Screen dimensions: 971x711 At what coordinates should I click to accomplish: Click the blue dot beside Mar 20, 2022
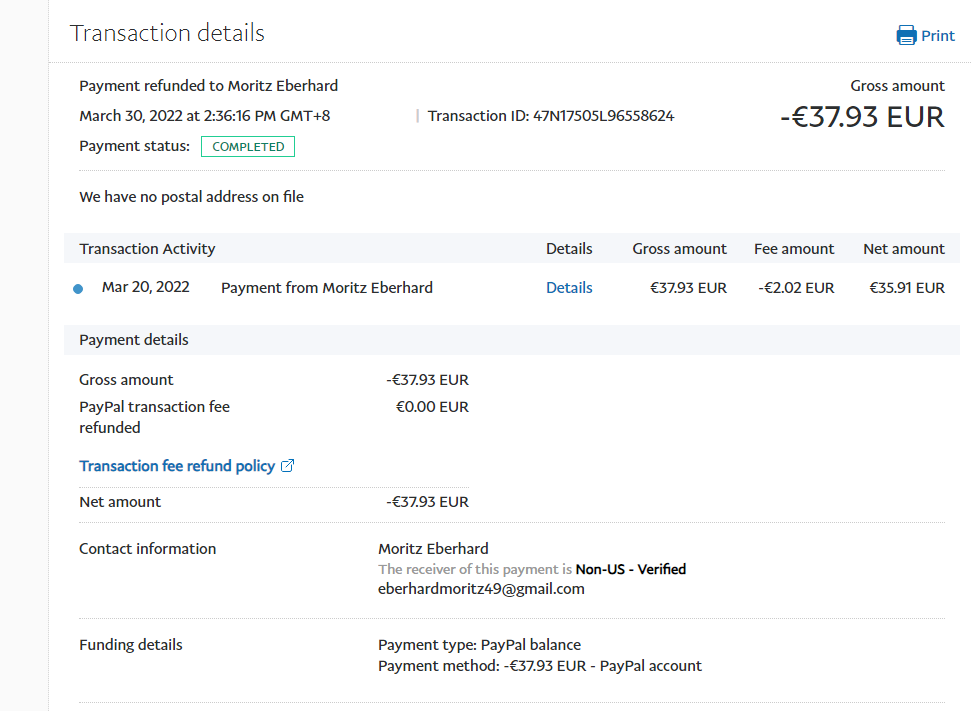pyautogui.click(x=78, y=289)
